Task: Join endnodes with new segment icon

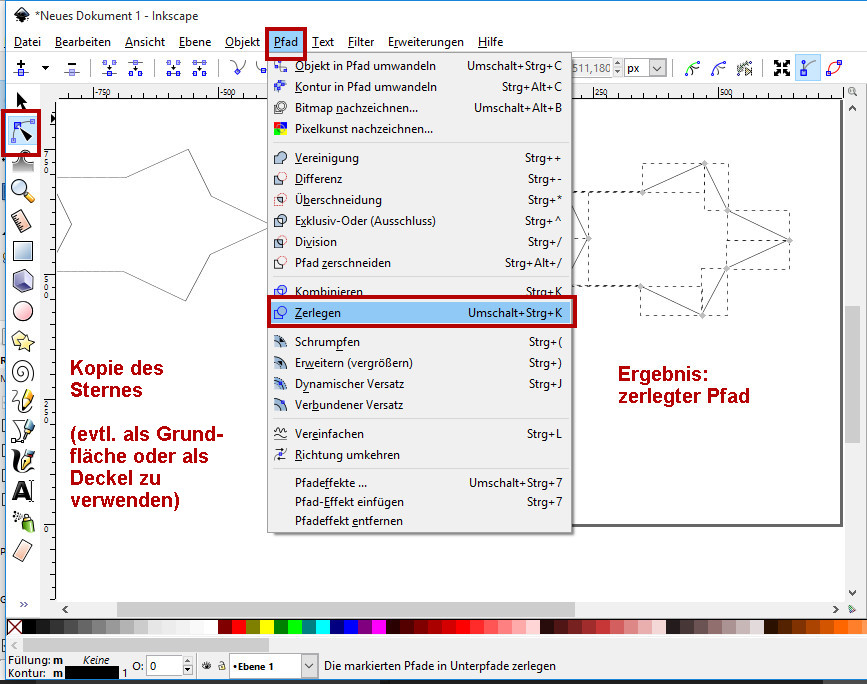Action: (173, 68)
